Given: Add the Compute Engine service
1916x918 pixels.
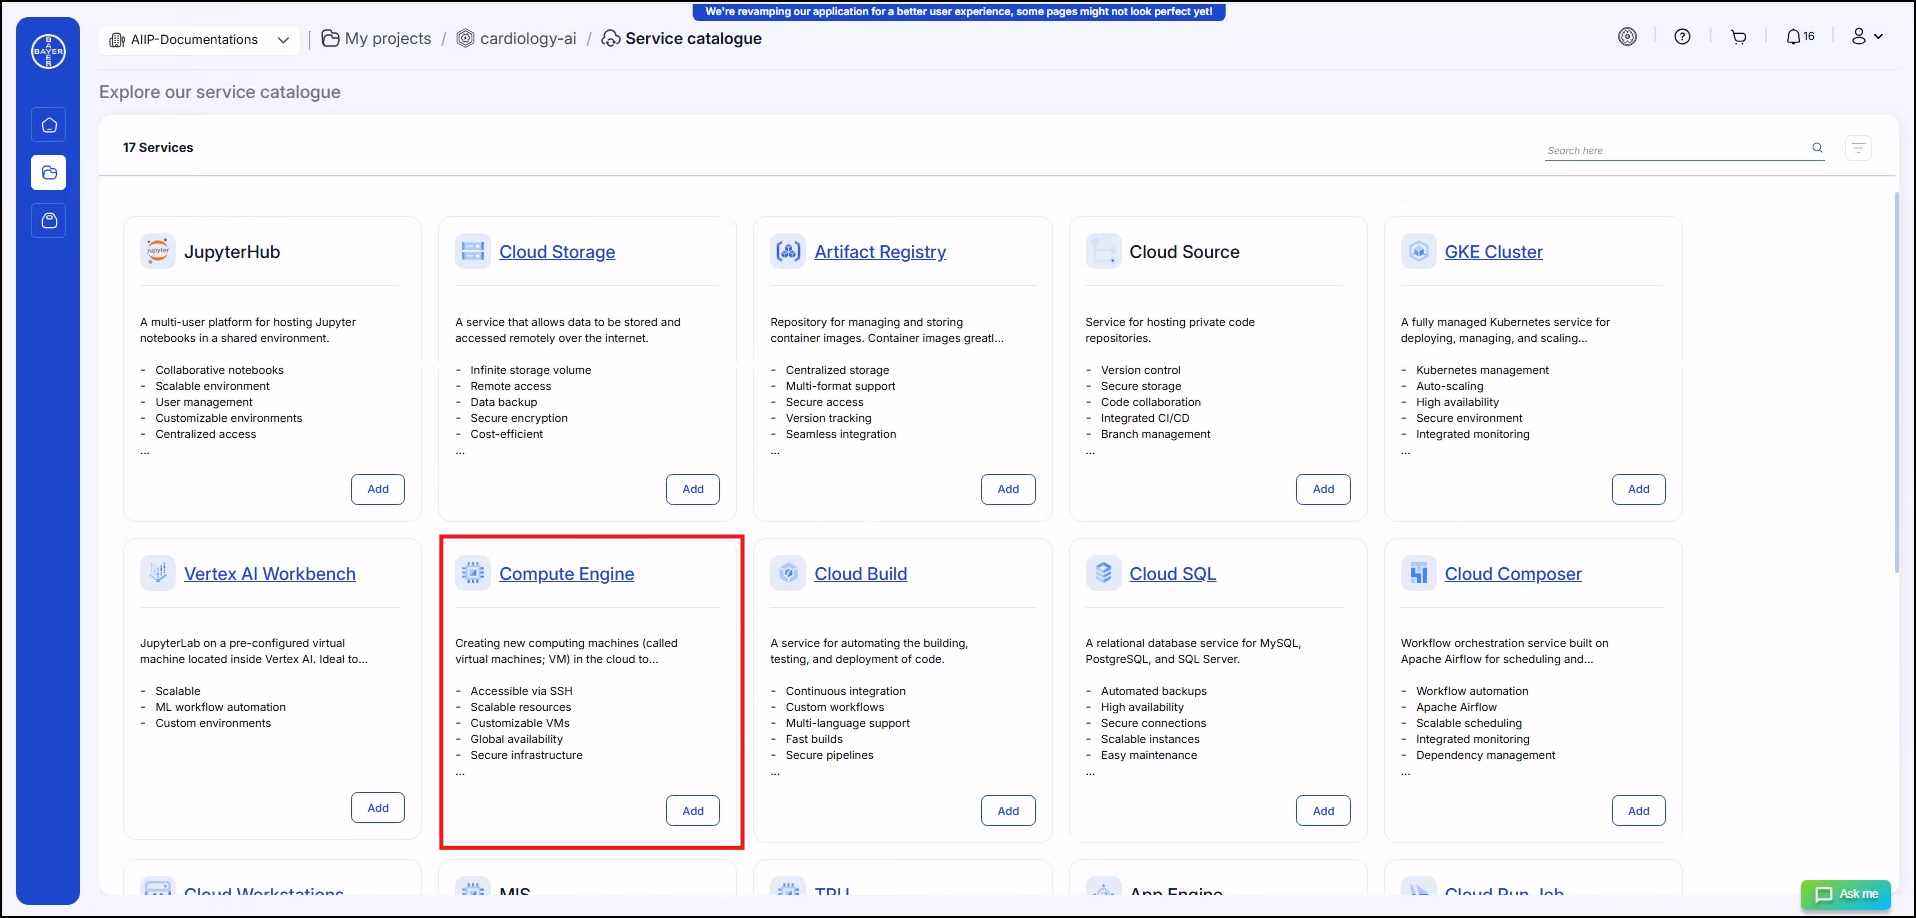Looking at the screenshot, I should coord(693,811).
